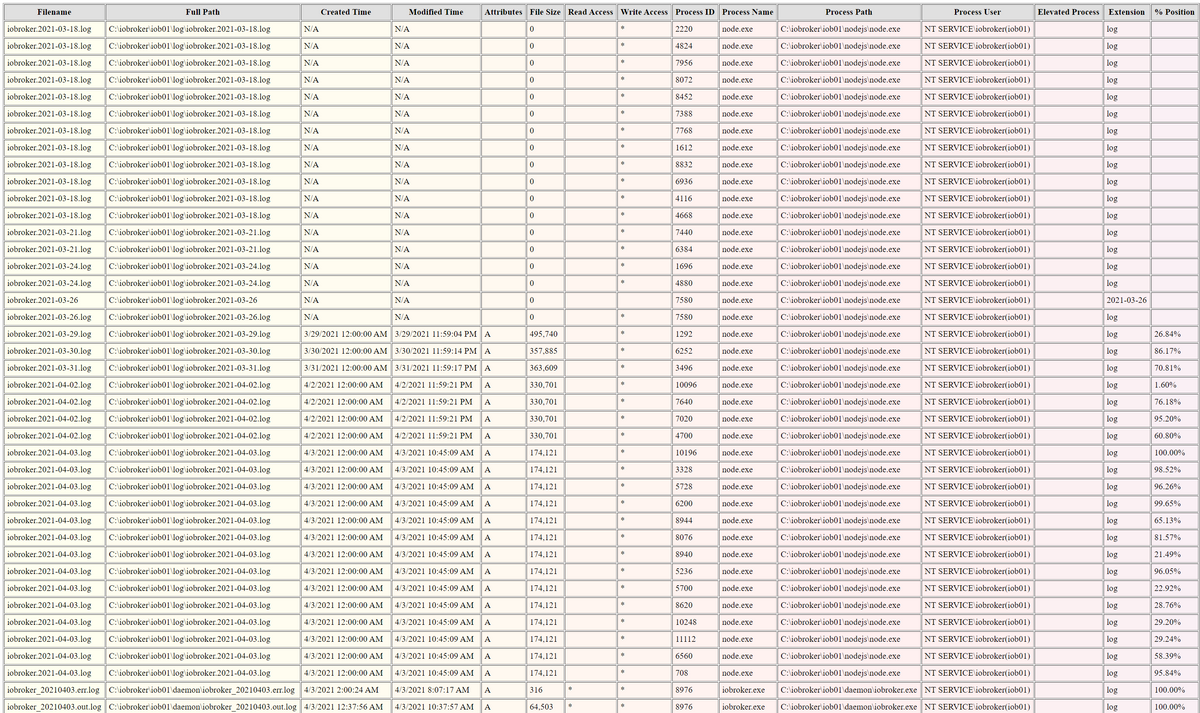Click file size value 363,609
The height and width of the screenshot is (713, 1200).
coord(545,368)
